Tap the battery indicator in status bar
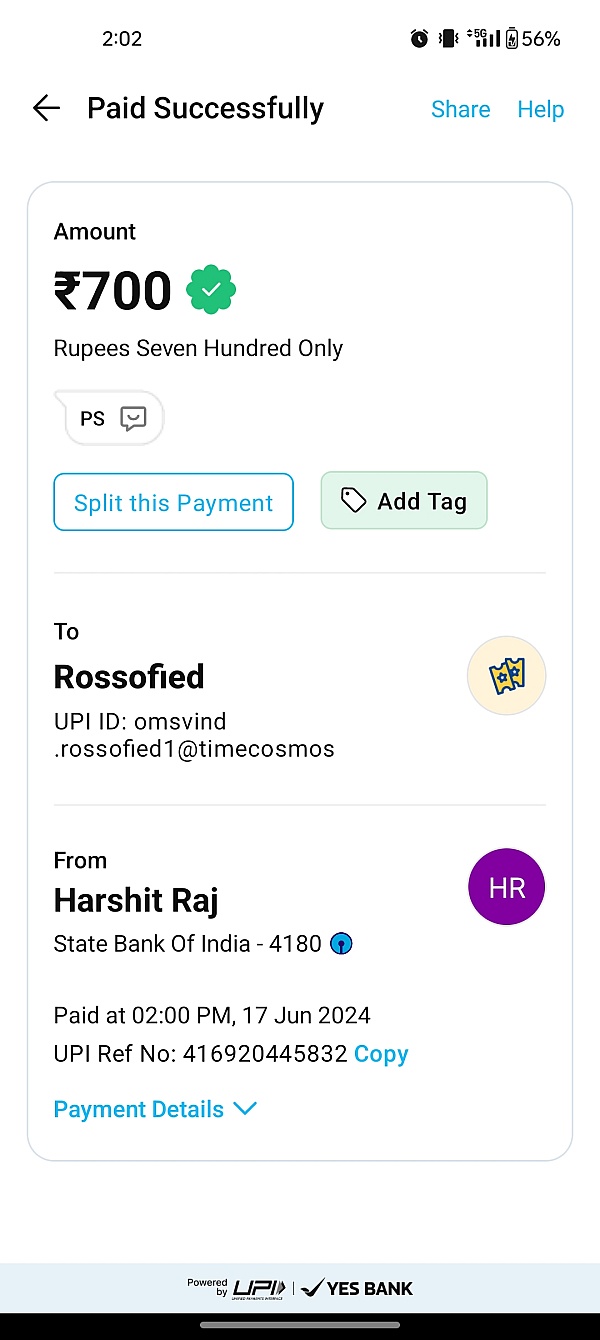The width and height of the screenshot is (600, 1340). click(512, 39)
